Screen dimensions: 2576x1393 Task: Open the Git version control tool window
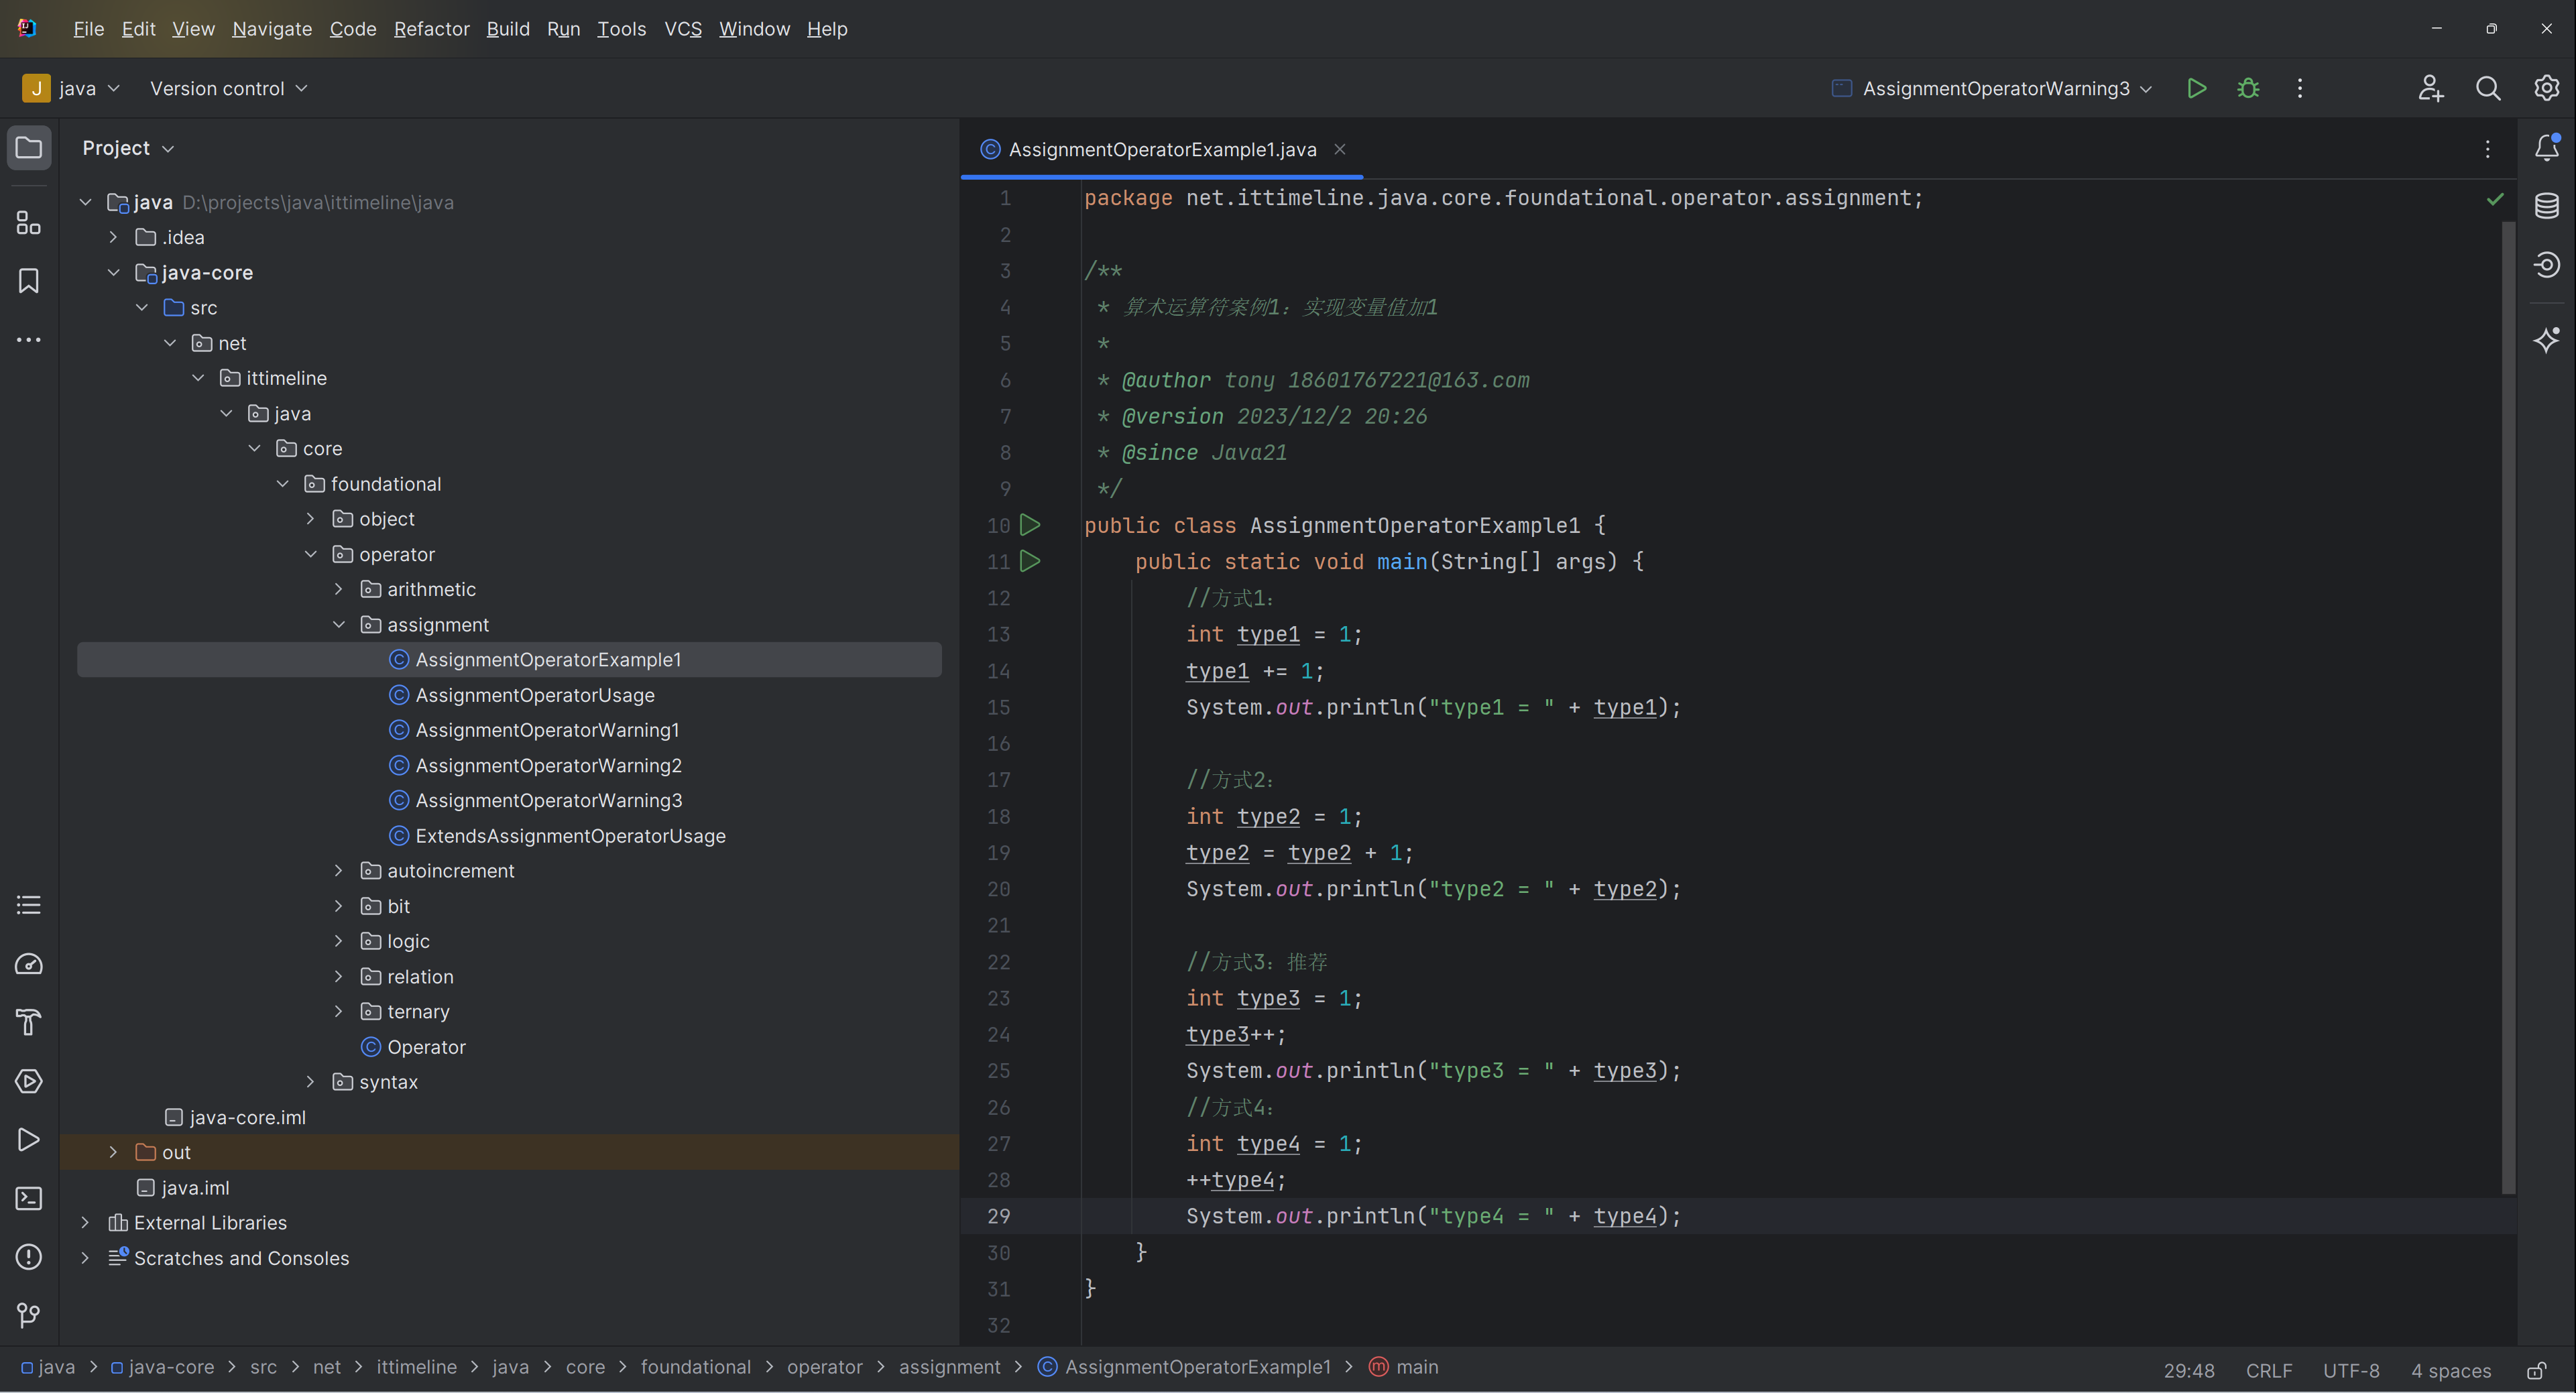(x=29, y=1315)
